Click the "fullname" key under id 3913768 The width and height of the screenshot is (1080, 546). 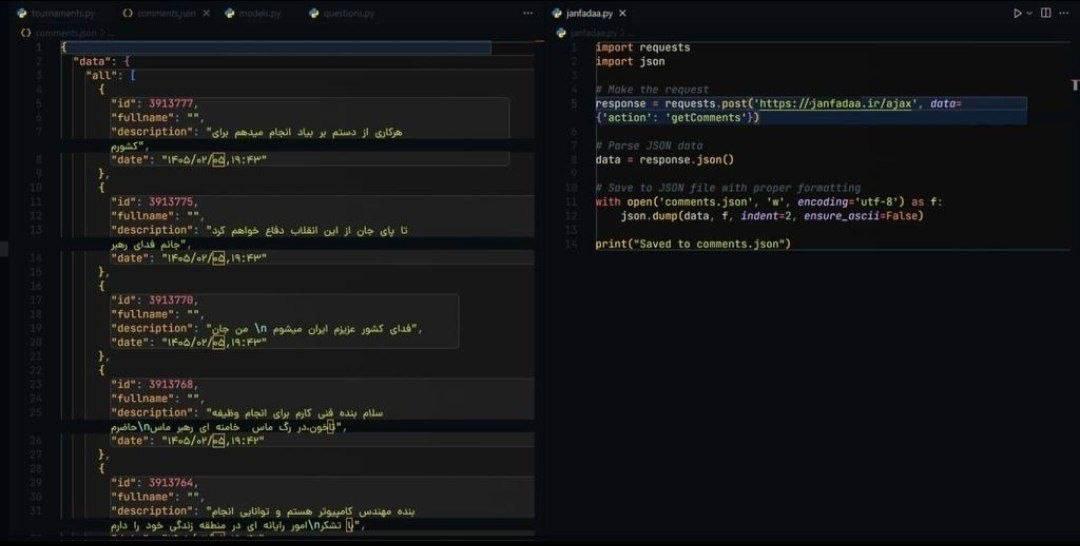pos(142,399)
